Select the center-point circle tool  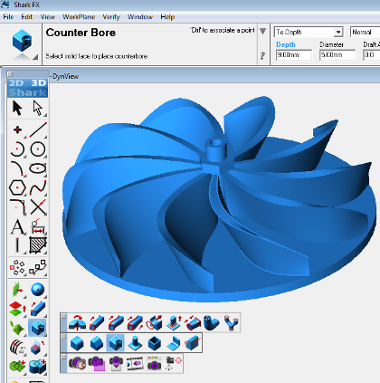pyautogui.click(x=38, y=149)
